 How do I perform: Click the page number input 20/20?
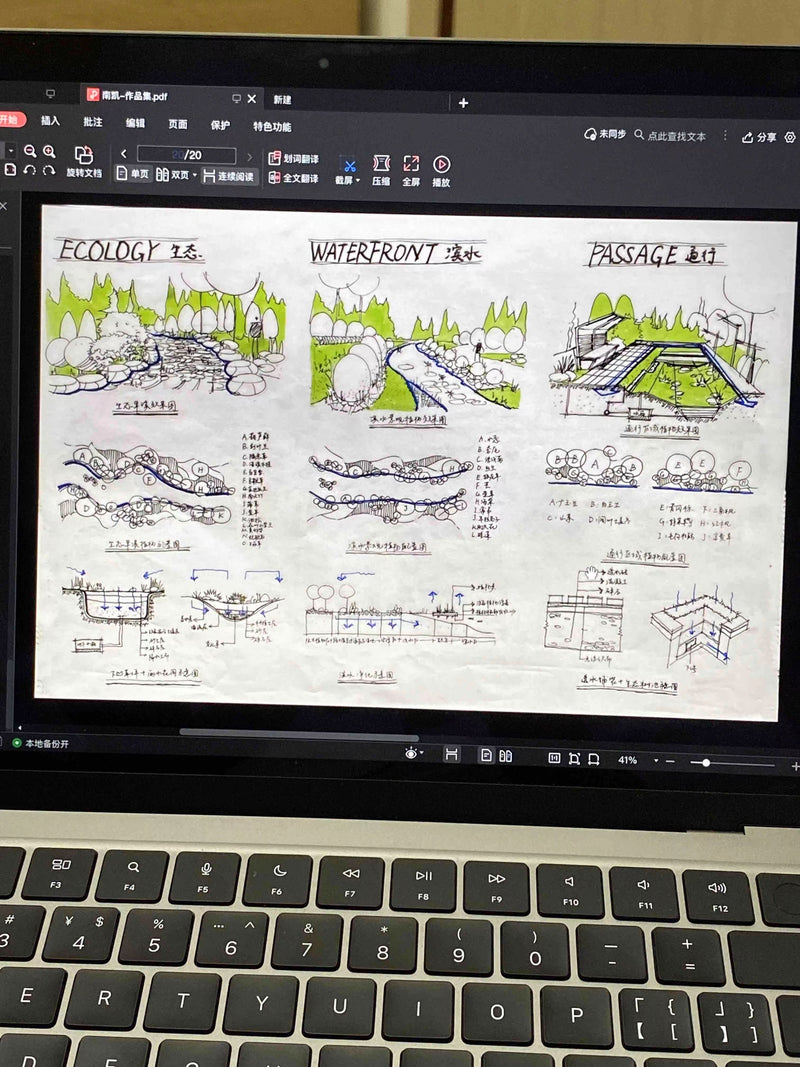(x=186, y=155)
